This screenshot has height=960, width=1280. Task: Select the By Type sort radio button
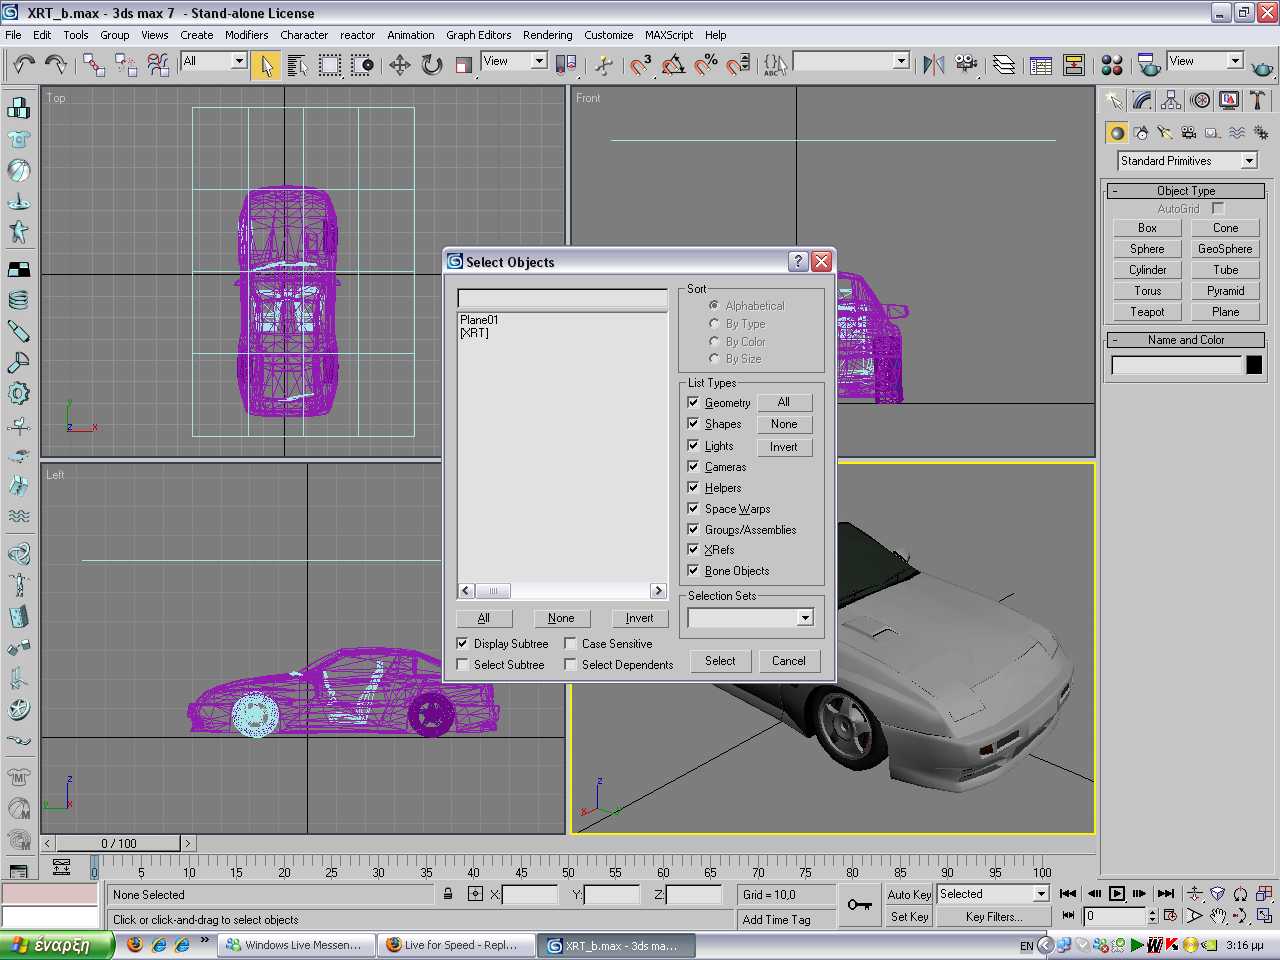point(714,323)
